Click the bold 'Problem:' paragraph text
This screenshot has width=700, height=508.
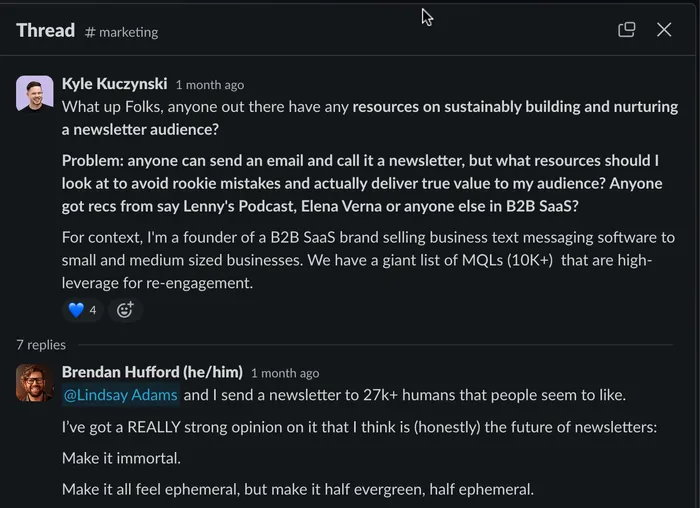point(360,183)
